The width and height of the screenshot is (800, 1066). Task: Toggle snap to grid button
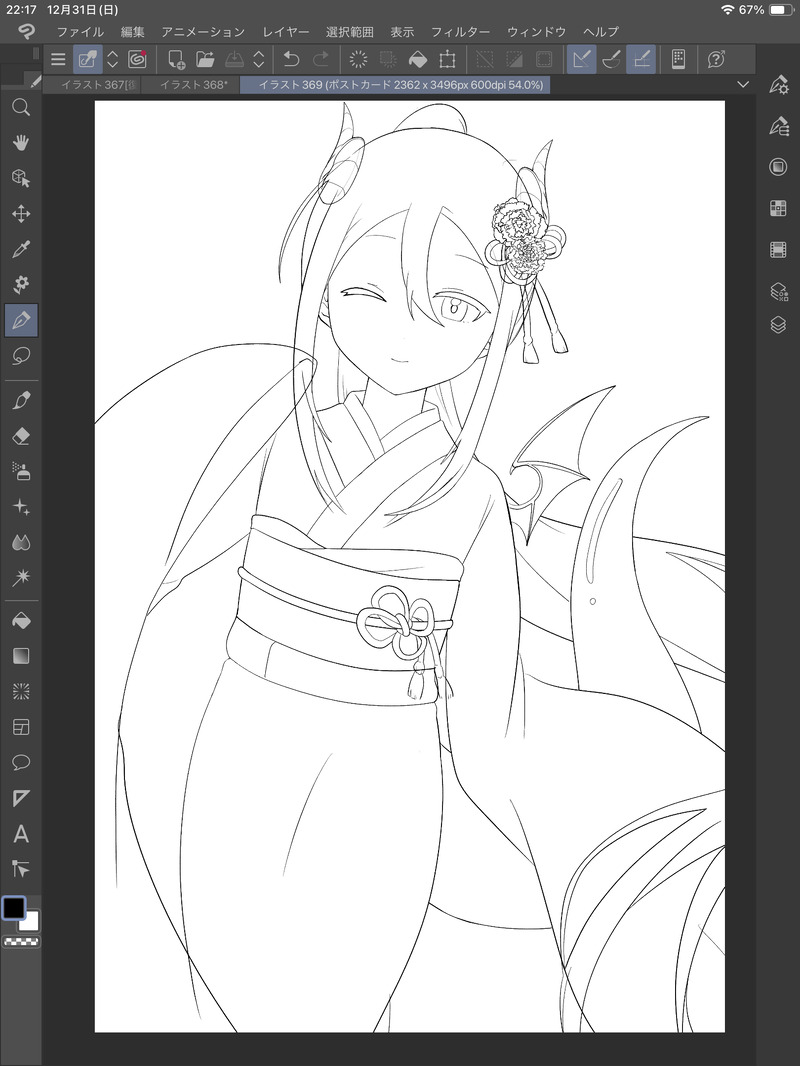[641, 59]
